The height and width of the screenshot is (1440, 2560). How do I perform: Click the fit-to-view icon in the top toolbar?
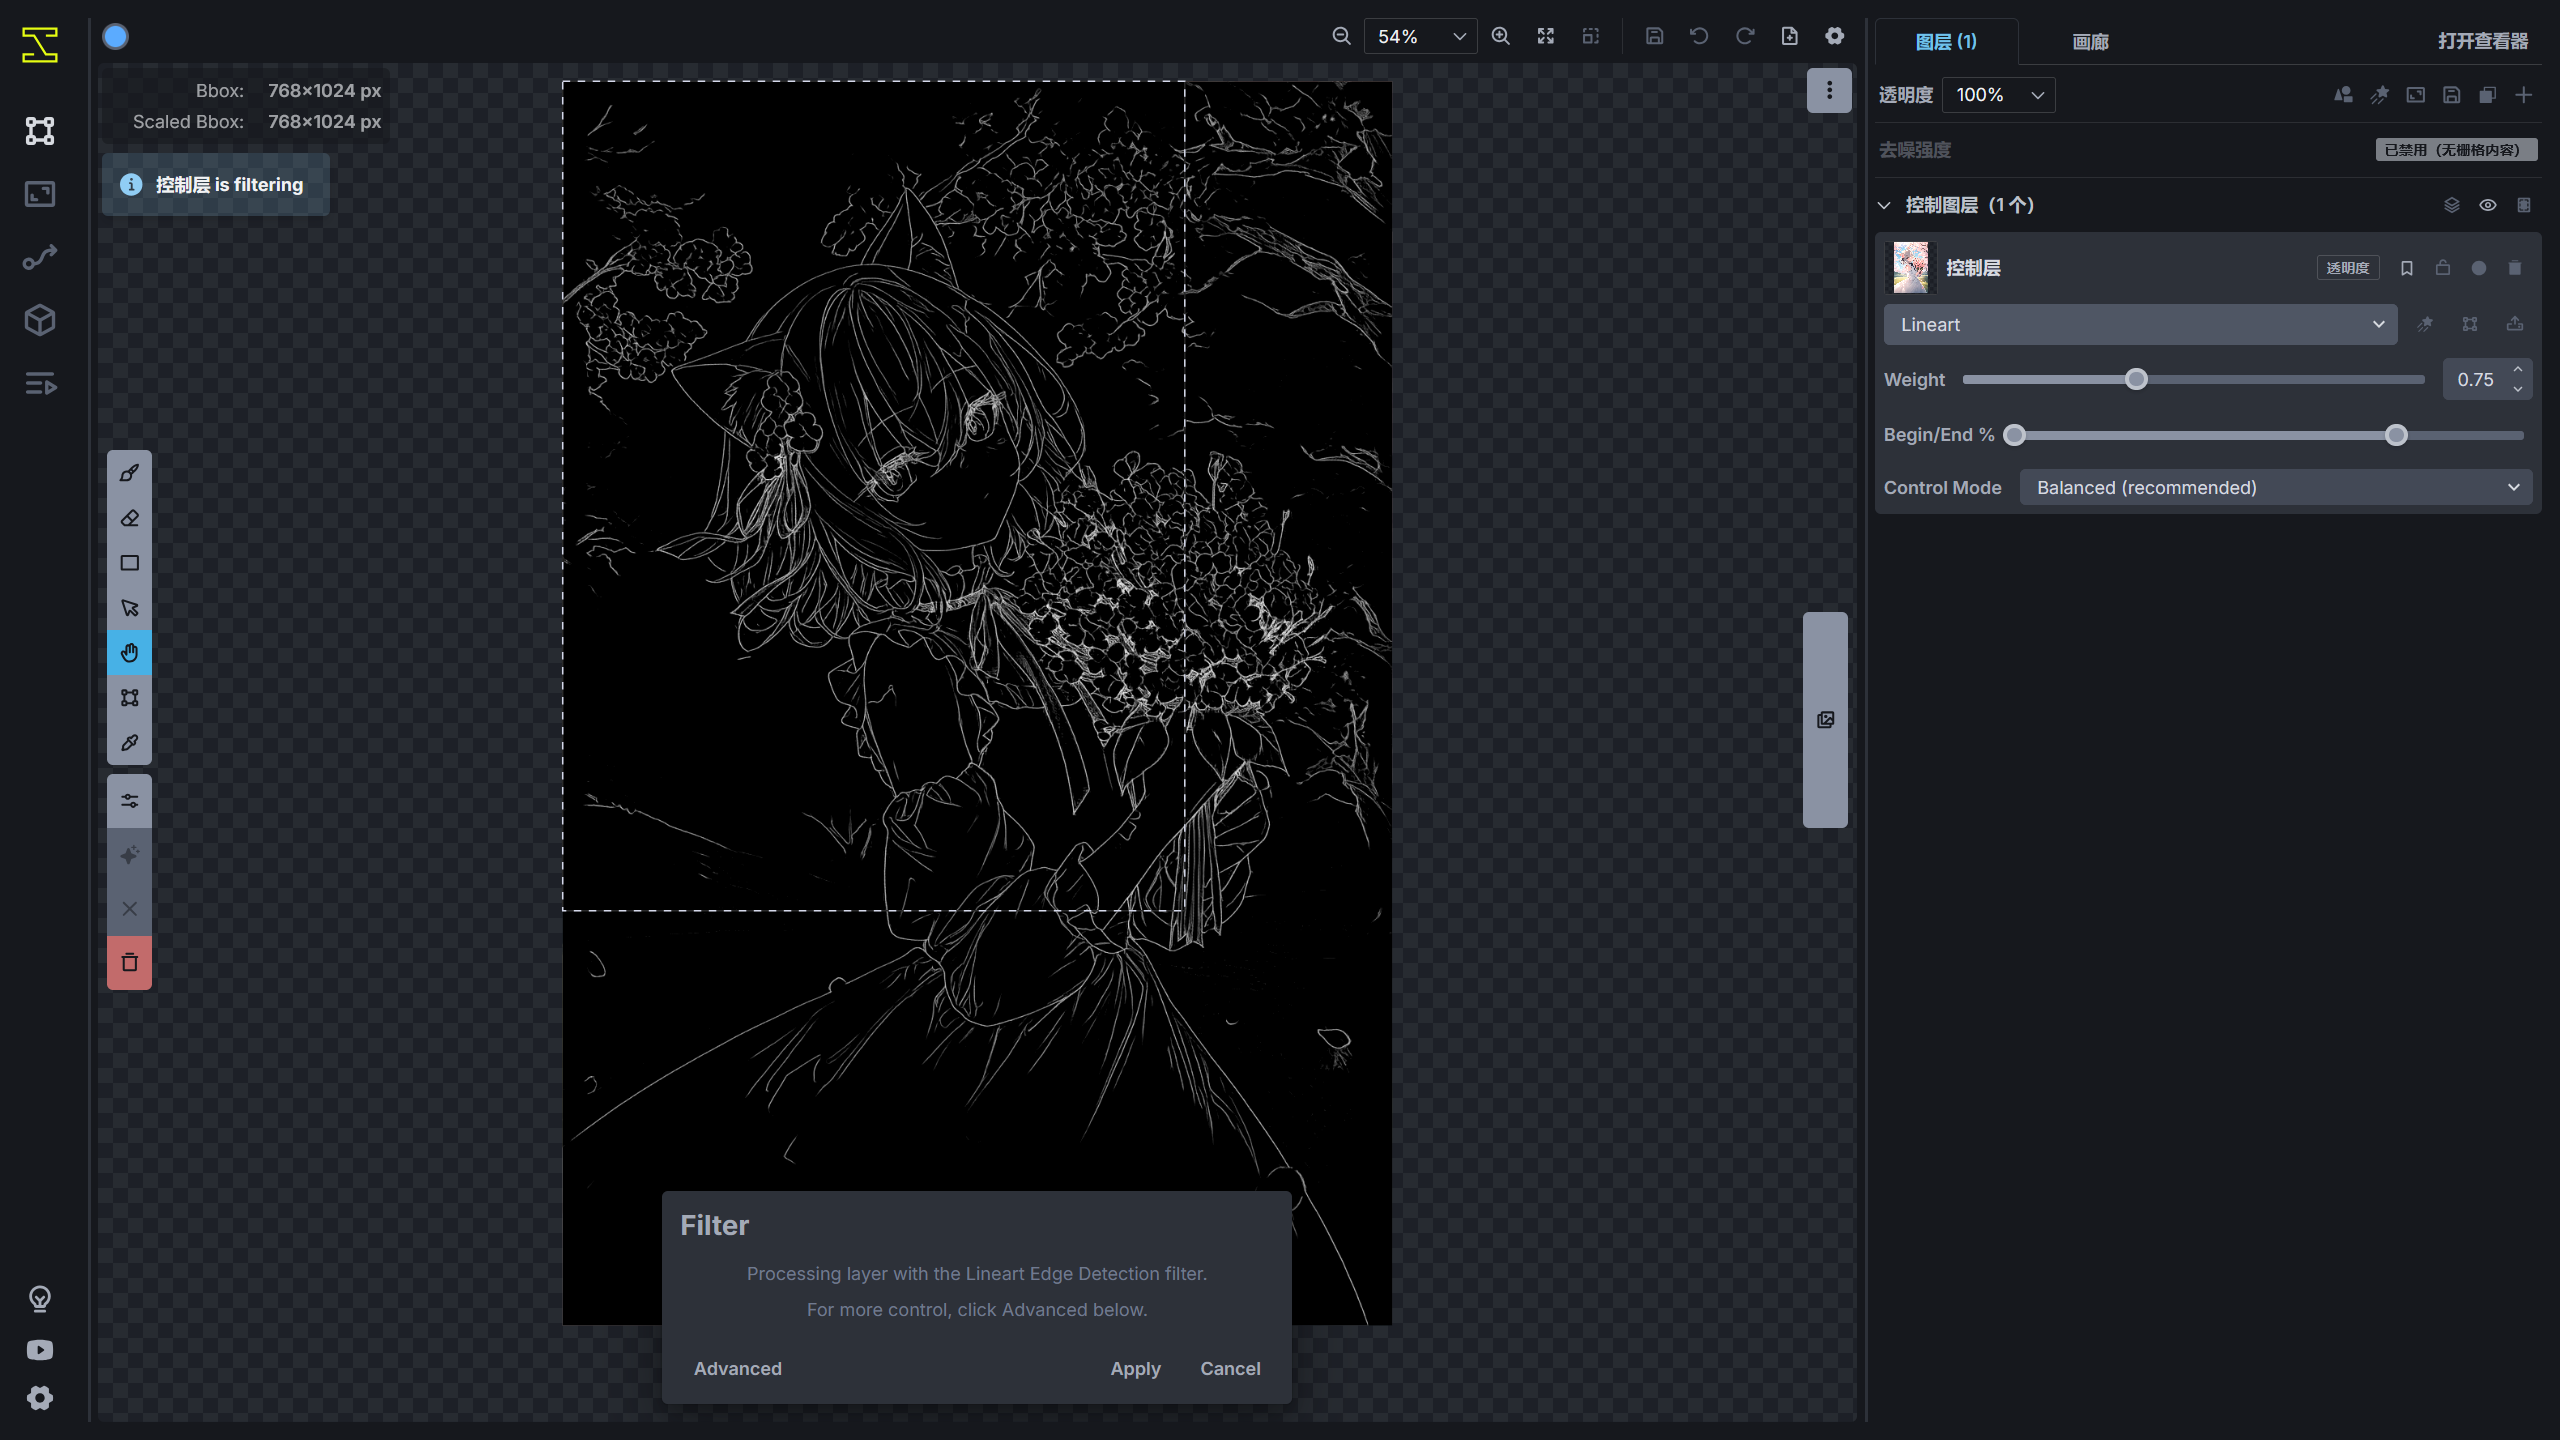(1546, 36)
